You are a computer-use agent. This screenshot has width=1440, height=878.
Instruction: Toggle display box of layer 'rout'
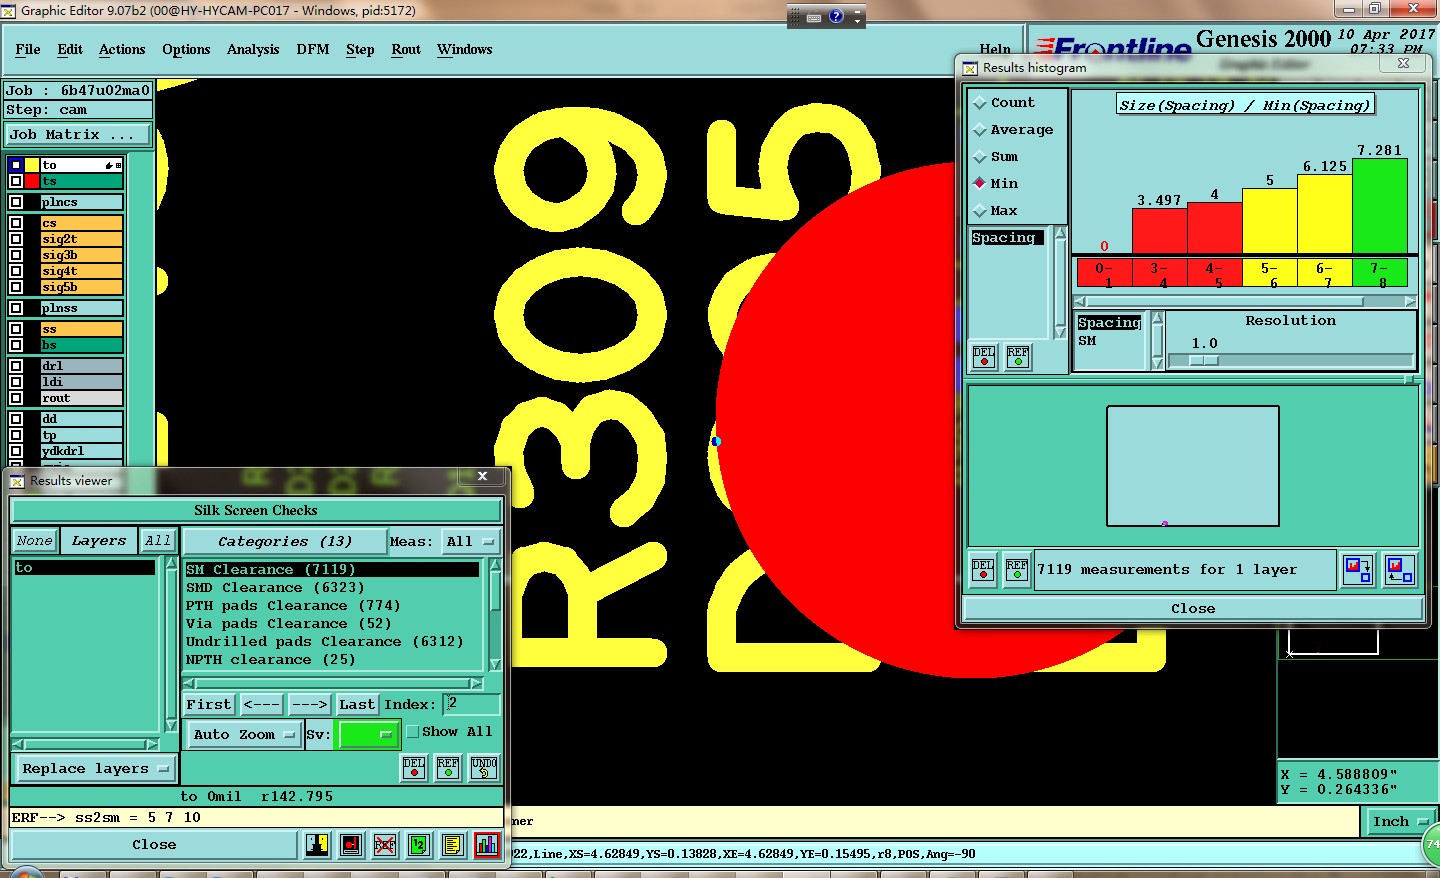click(x=16, y=398)
